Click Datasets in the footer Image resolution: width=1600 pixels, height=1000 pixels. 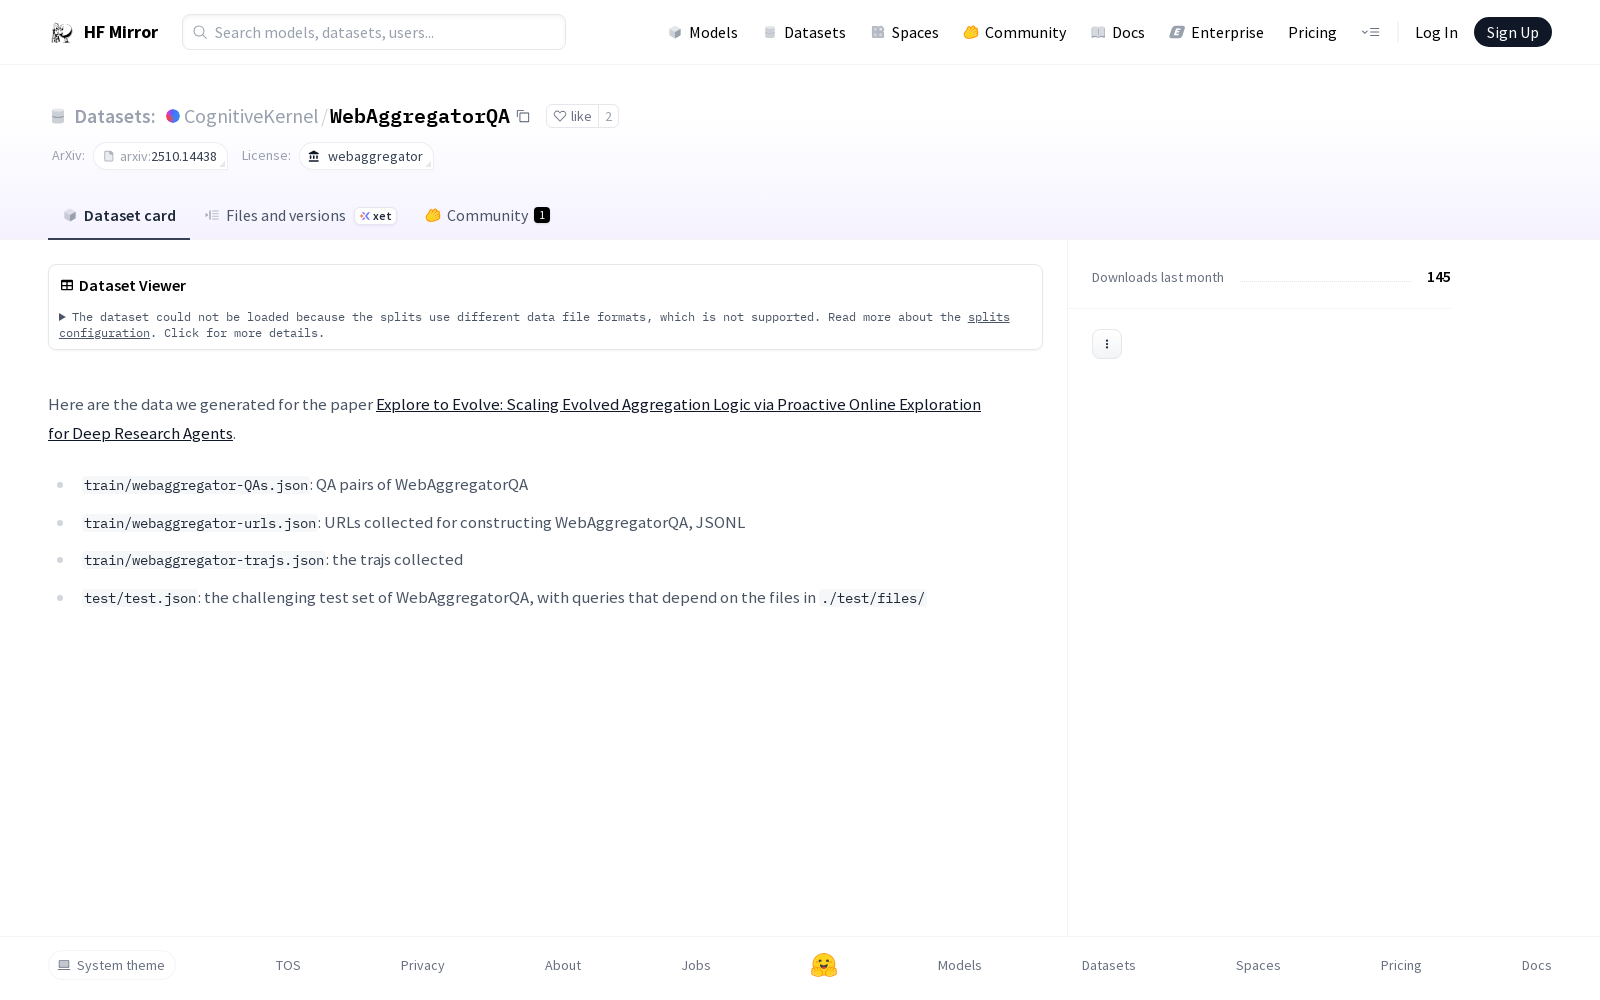click(1109, 965)
